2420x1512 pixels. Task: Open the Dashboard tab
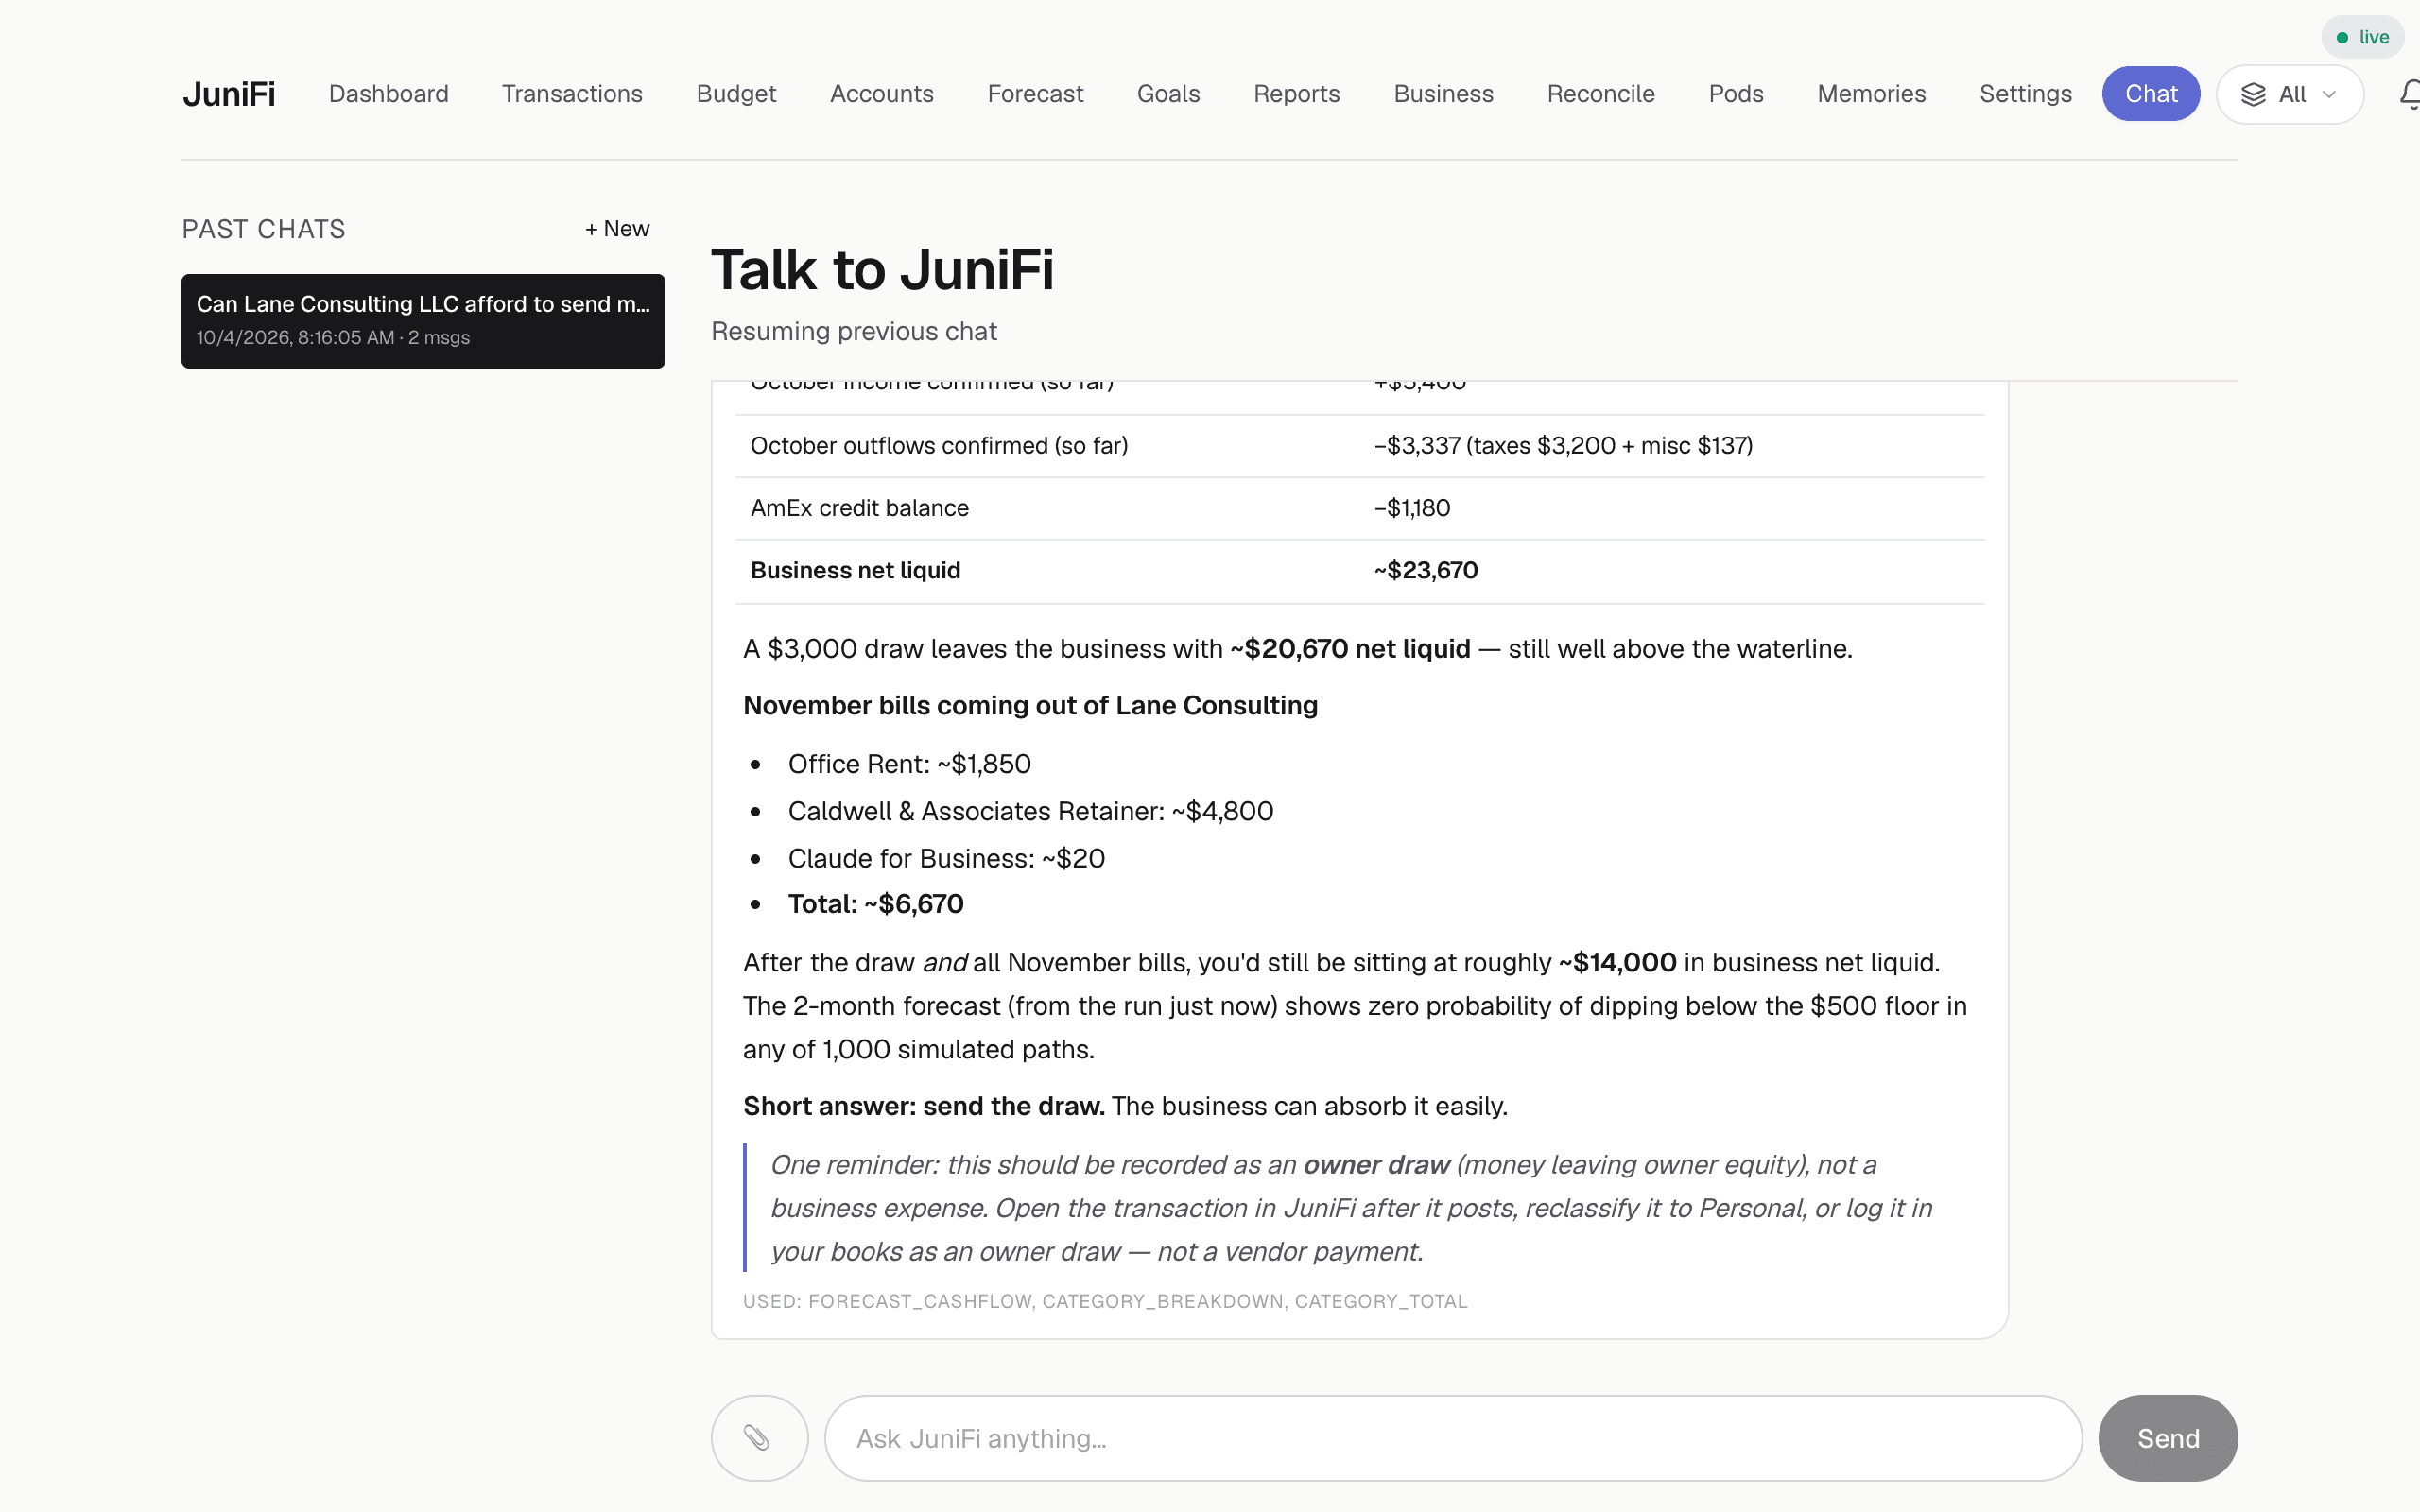pos(388,94)
